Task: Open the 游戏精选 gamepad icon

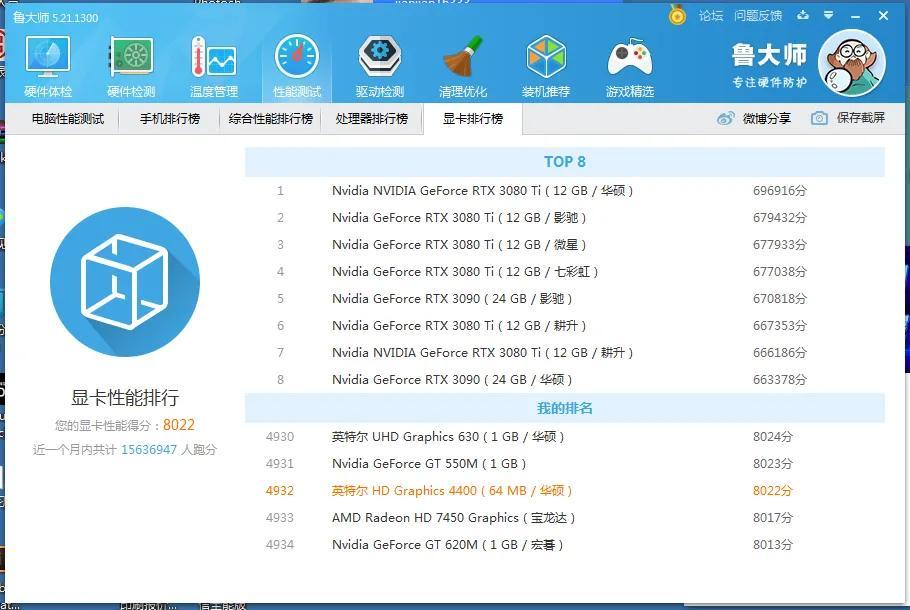Action: pos(630,66)
